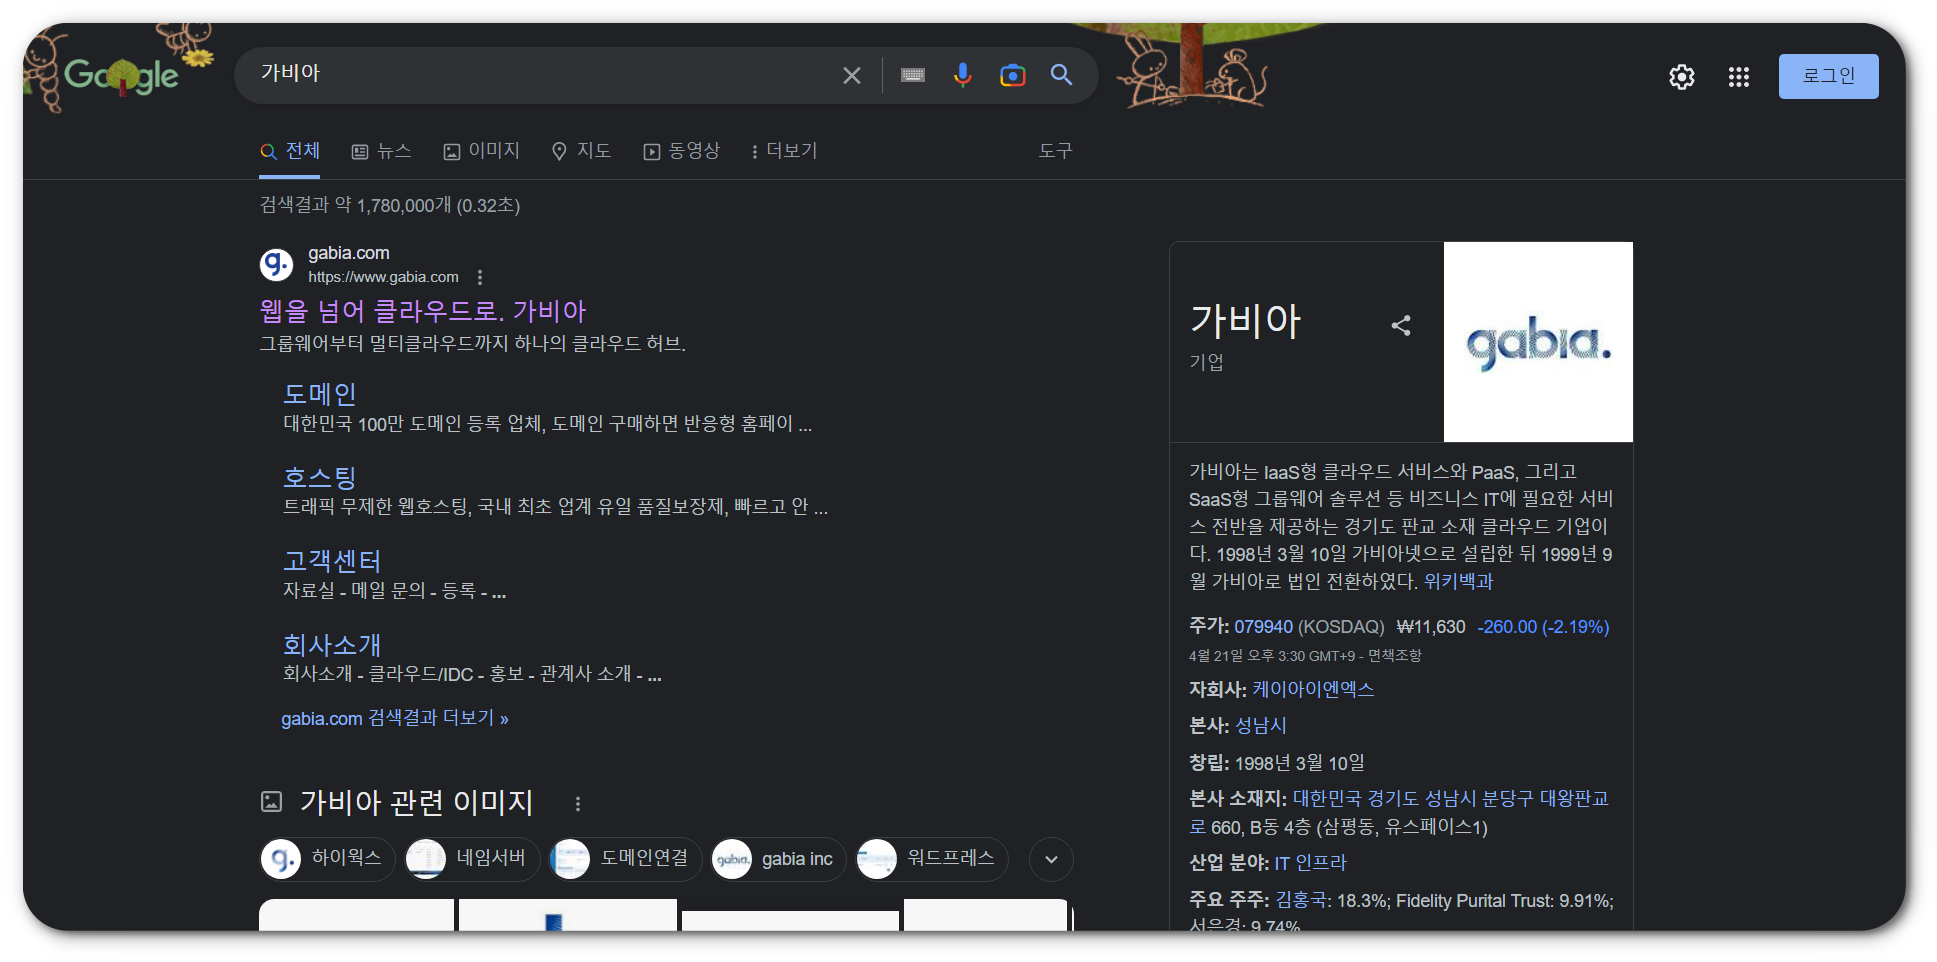Open options for the gabia.com result
The image size is (1937, 962).
479,277
